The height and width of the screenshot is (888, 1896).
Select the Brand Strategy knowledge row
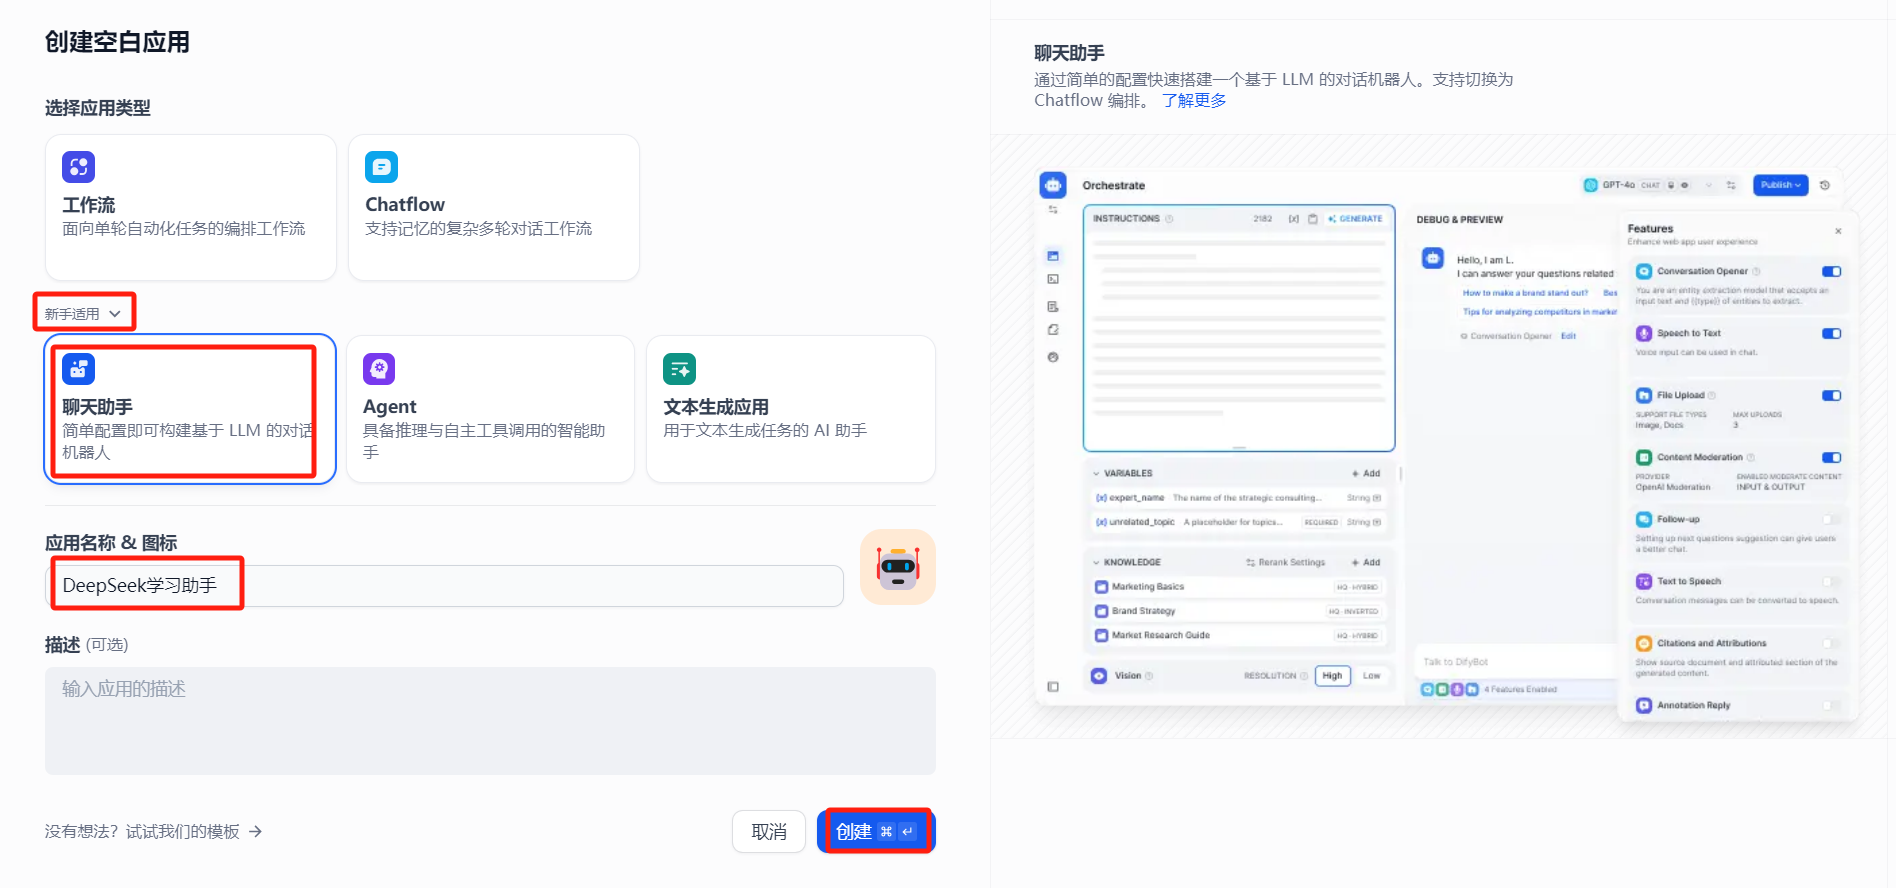[1239, 611]
